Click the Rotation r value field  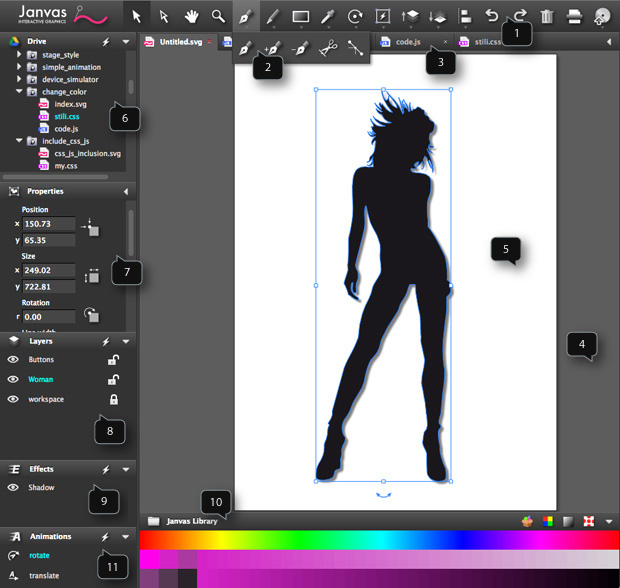click(48, 316)
